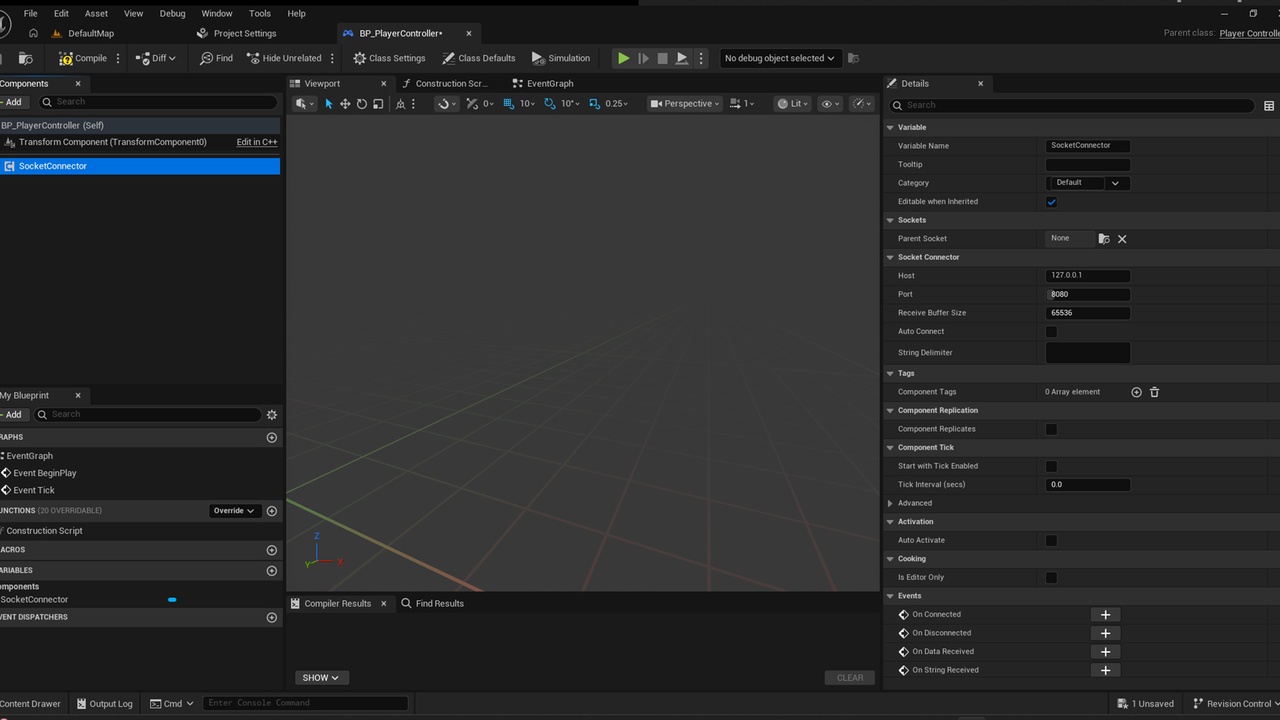
Task: Add element to Component Tags array
Action: pyautogui.click(x=1136, y=392)
